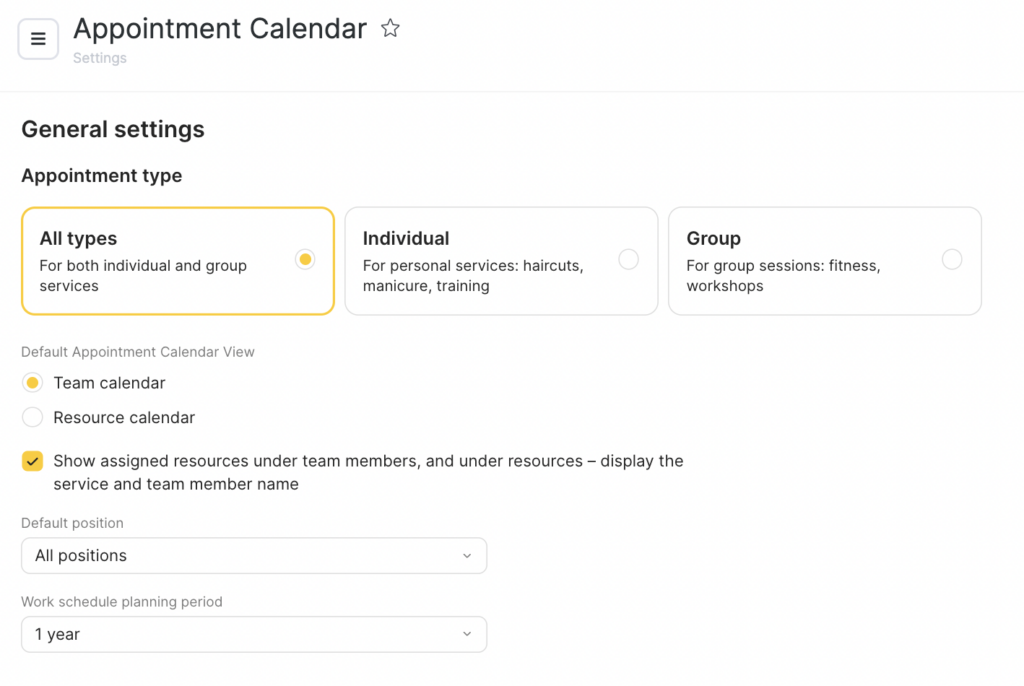Choose the Team calendar radio button
The width and height of the screenshot is (1024, 686).
click(x=33, y=383)
